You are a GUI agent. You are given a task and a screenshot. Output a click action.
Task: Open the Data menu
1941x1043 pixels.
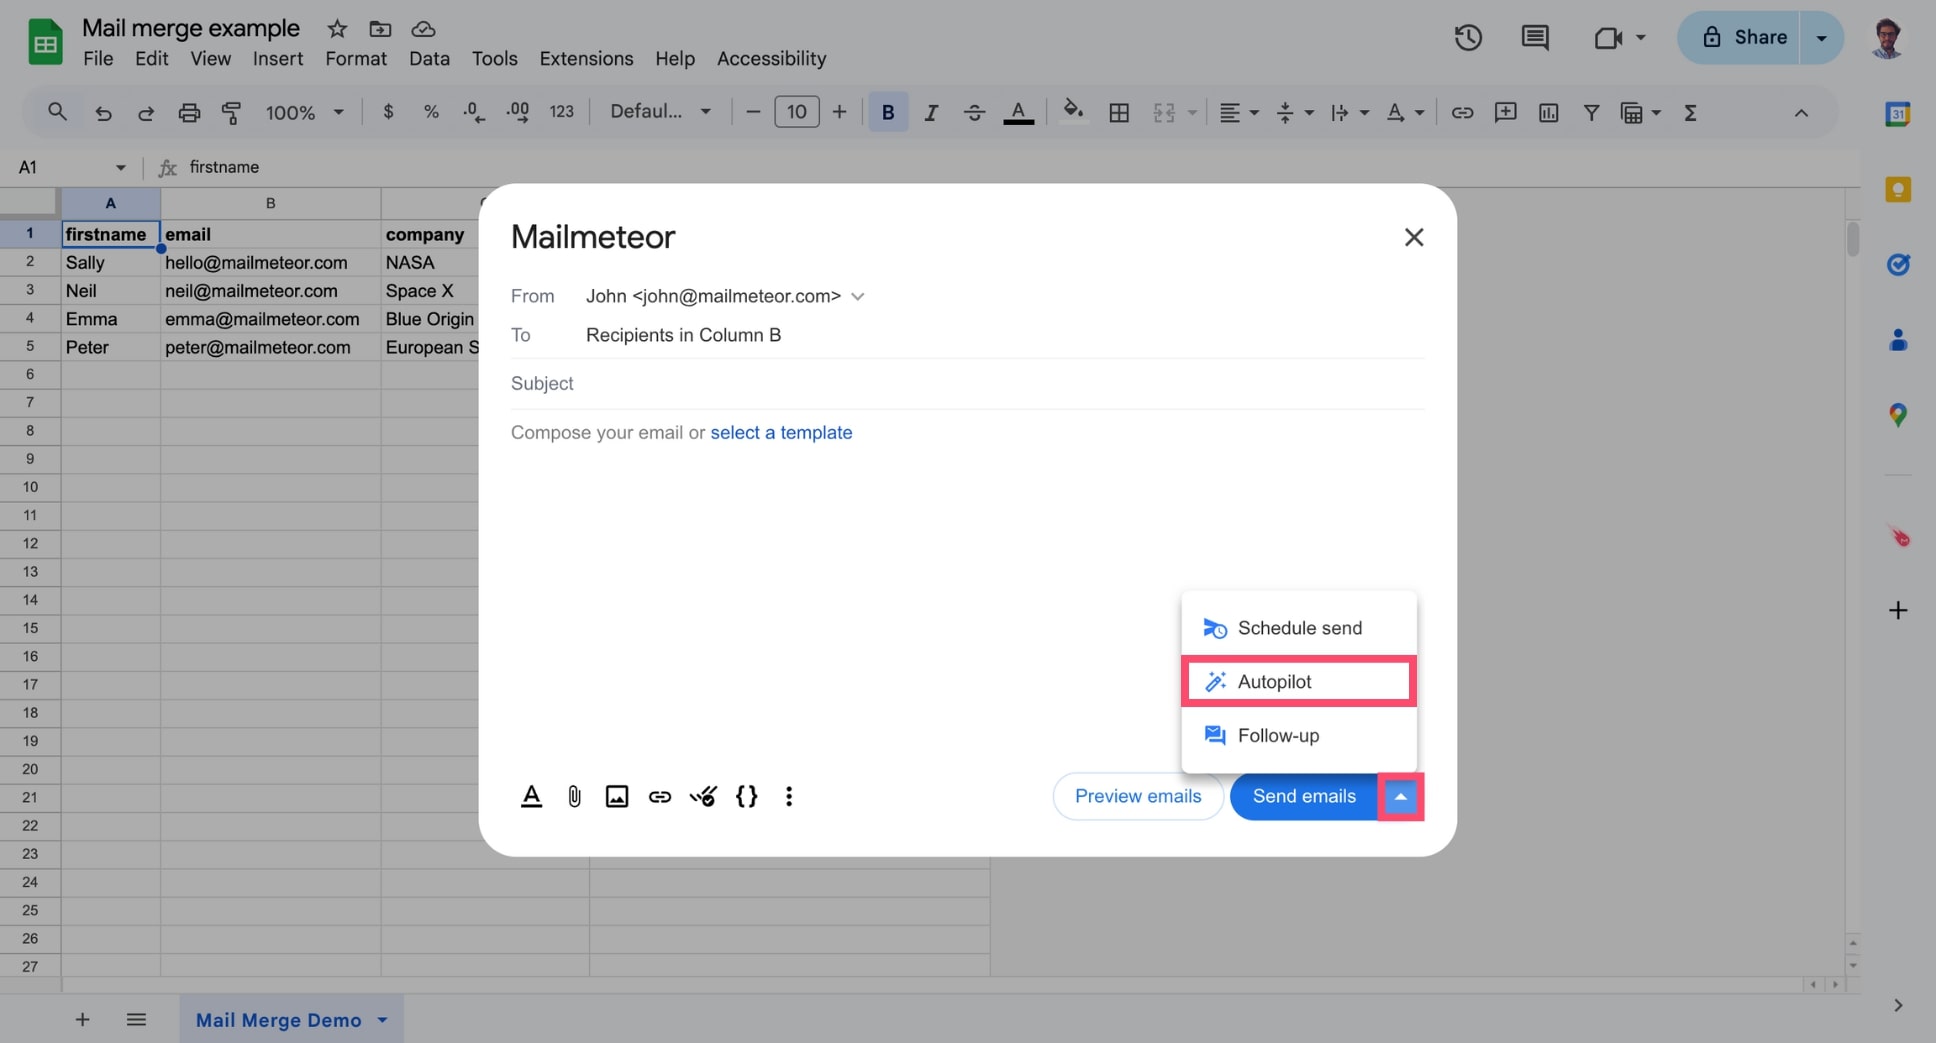point(429,59)
